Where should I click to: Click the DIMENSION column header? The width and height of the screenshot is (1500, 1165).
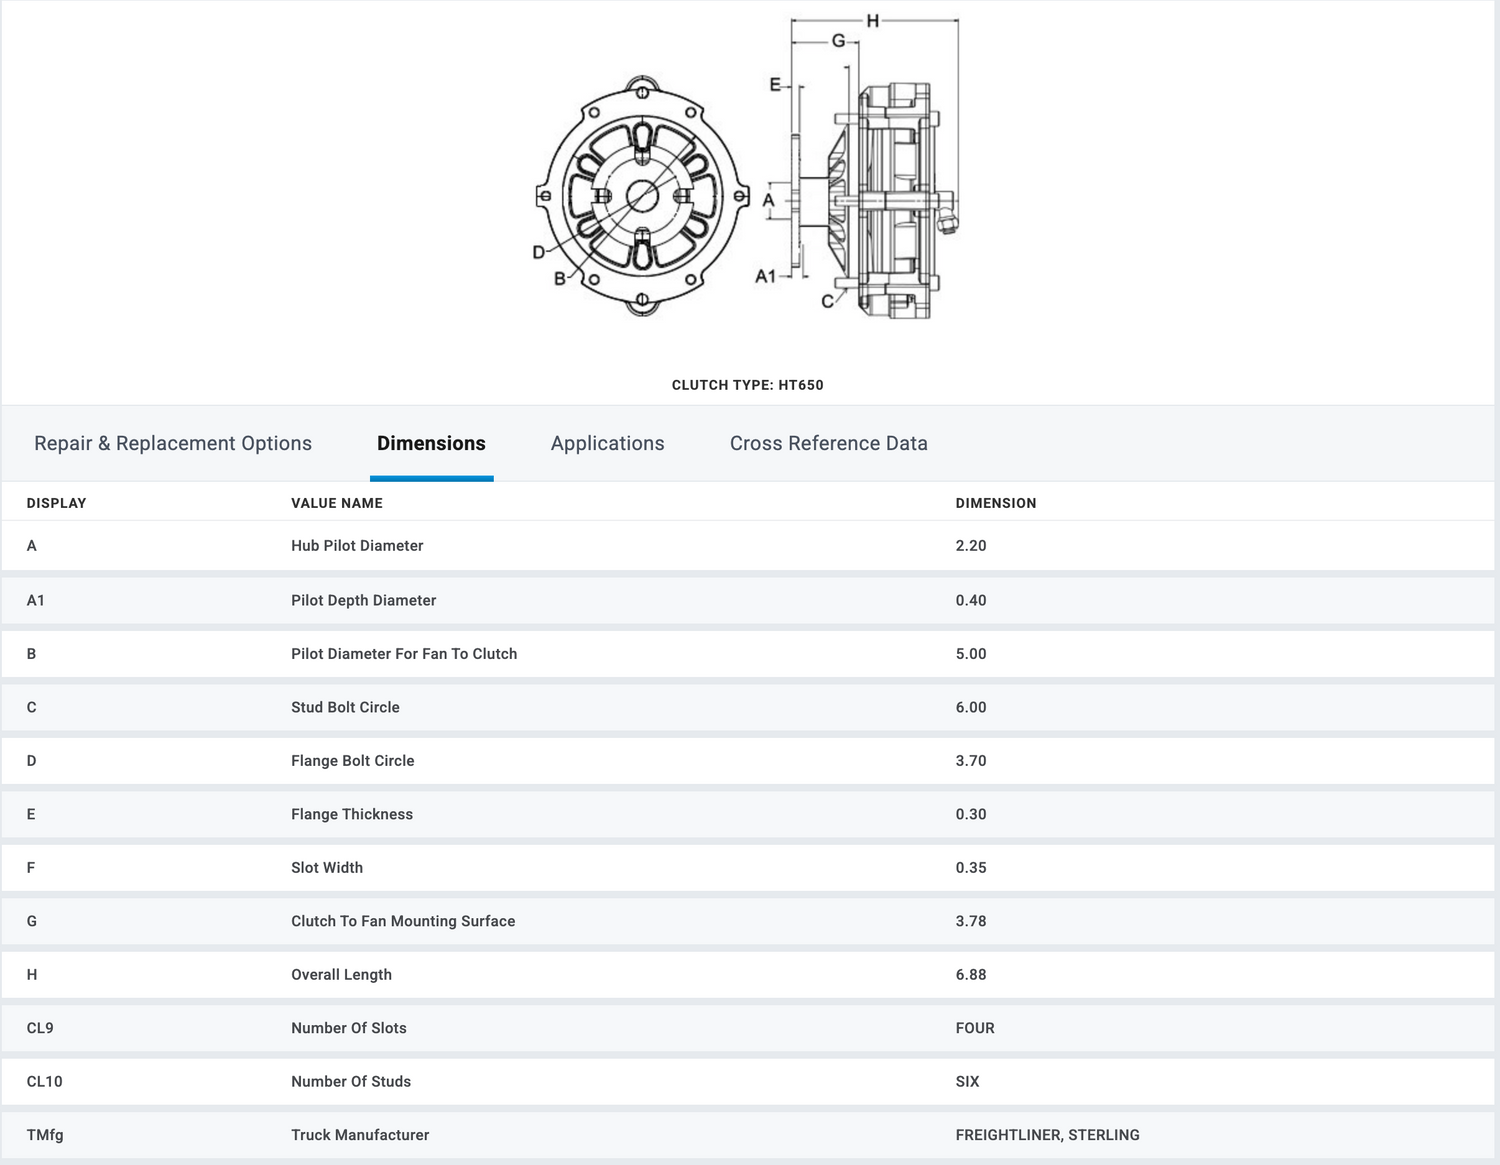tap(995, 503)
